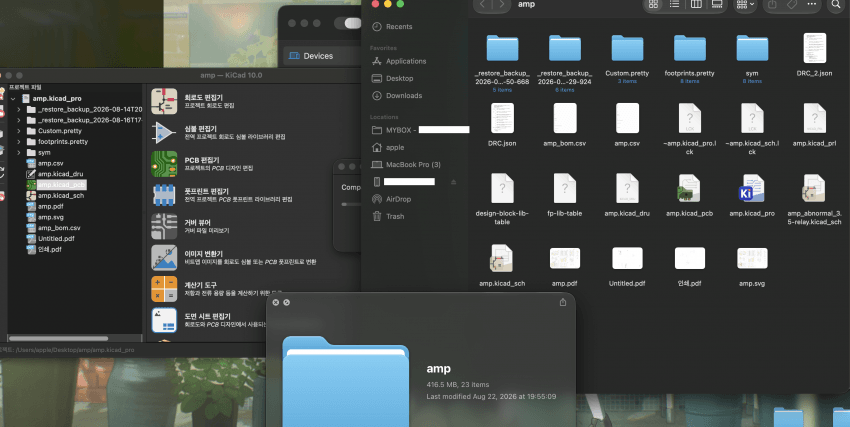Select MacBook Pro (3) in Finder sidebar

(x=413, y=165)
